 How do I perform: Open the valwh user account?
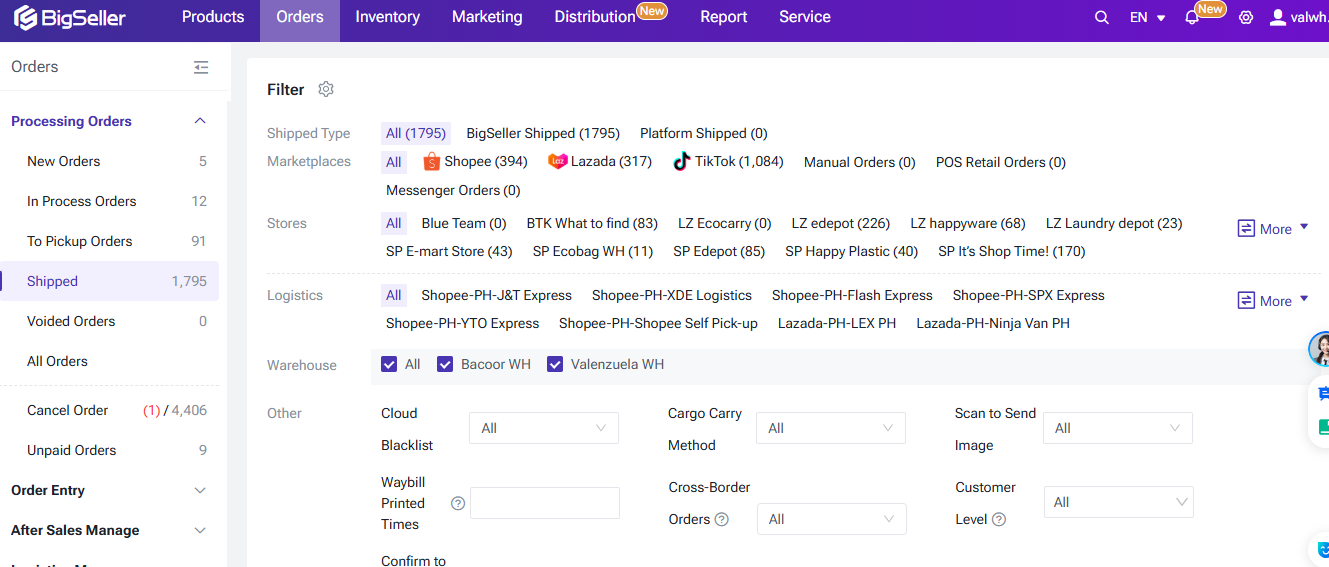1298,17
